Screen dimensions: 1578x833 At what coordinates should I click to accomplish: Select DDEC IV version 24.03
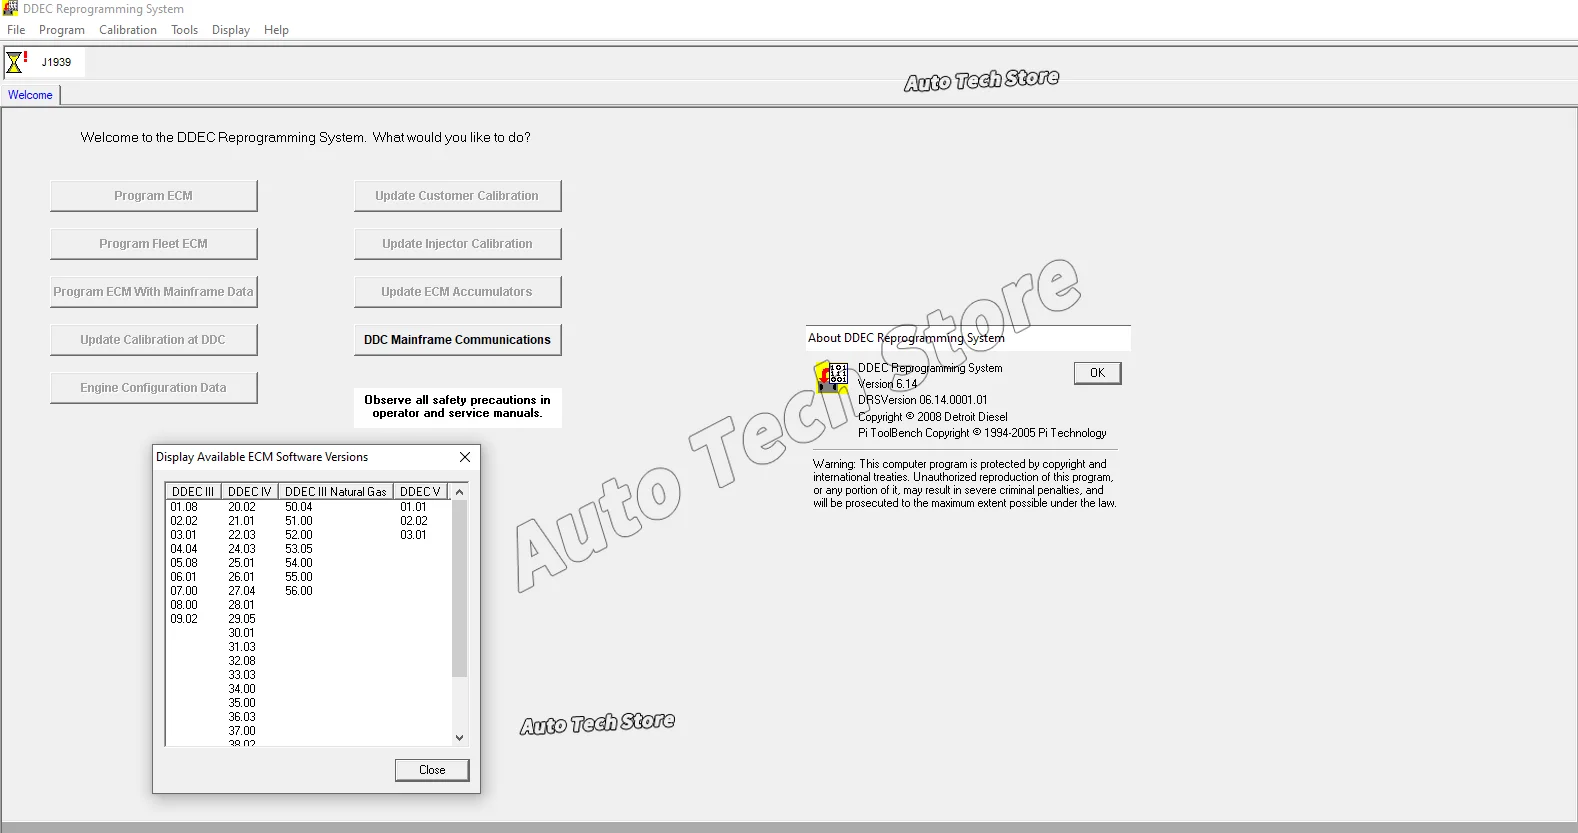242,549
